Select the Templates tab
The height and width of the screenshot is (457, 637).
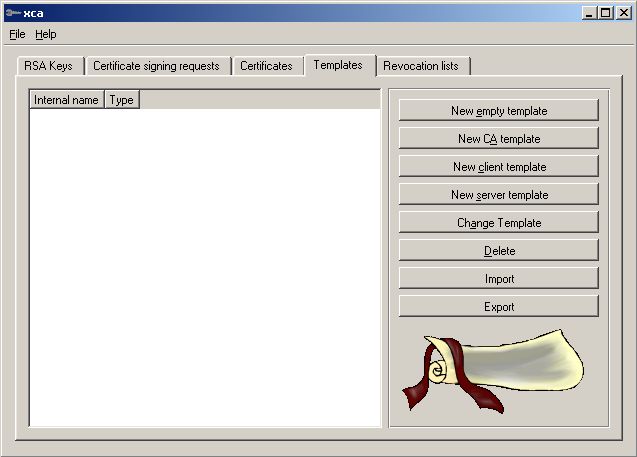click(x=338, y=65)
